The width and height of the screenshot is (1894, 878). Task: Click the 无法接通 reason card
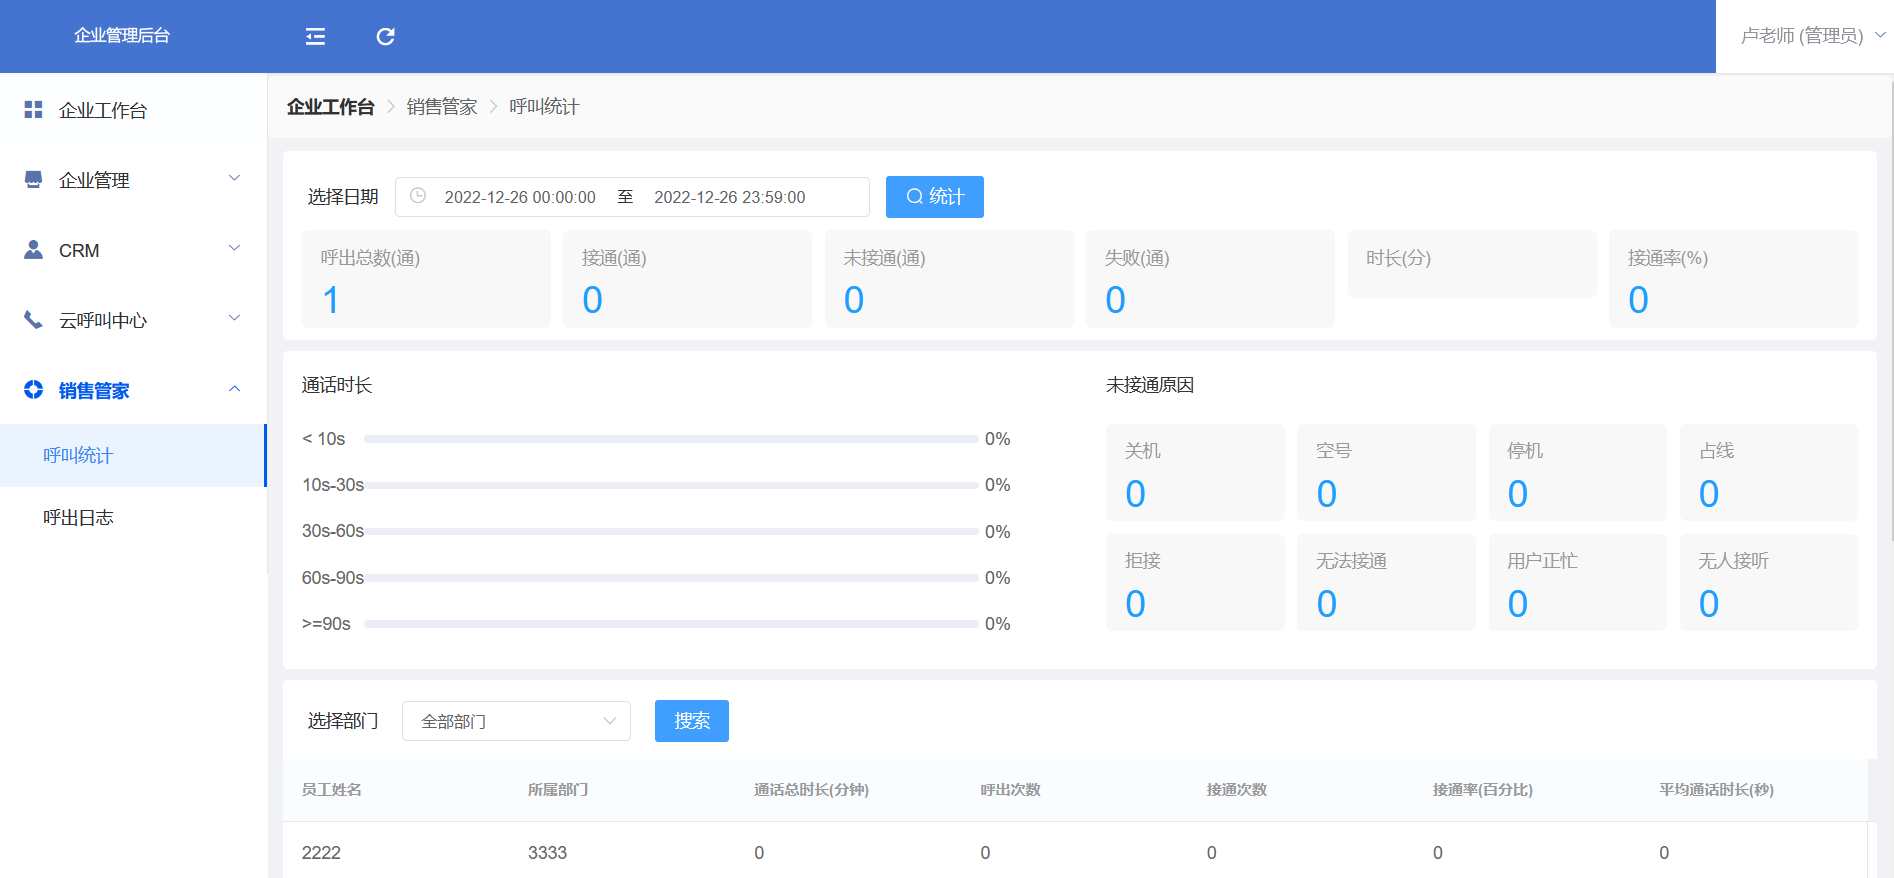pyautogui.click(x=1386, y=582)
